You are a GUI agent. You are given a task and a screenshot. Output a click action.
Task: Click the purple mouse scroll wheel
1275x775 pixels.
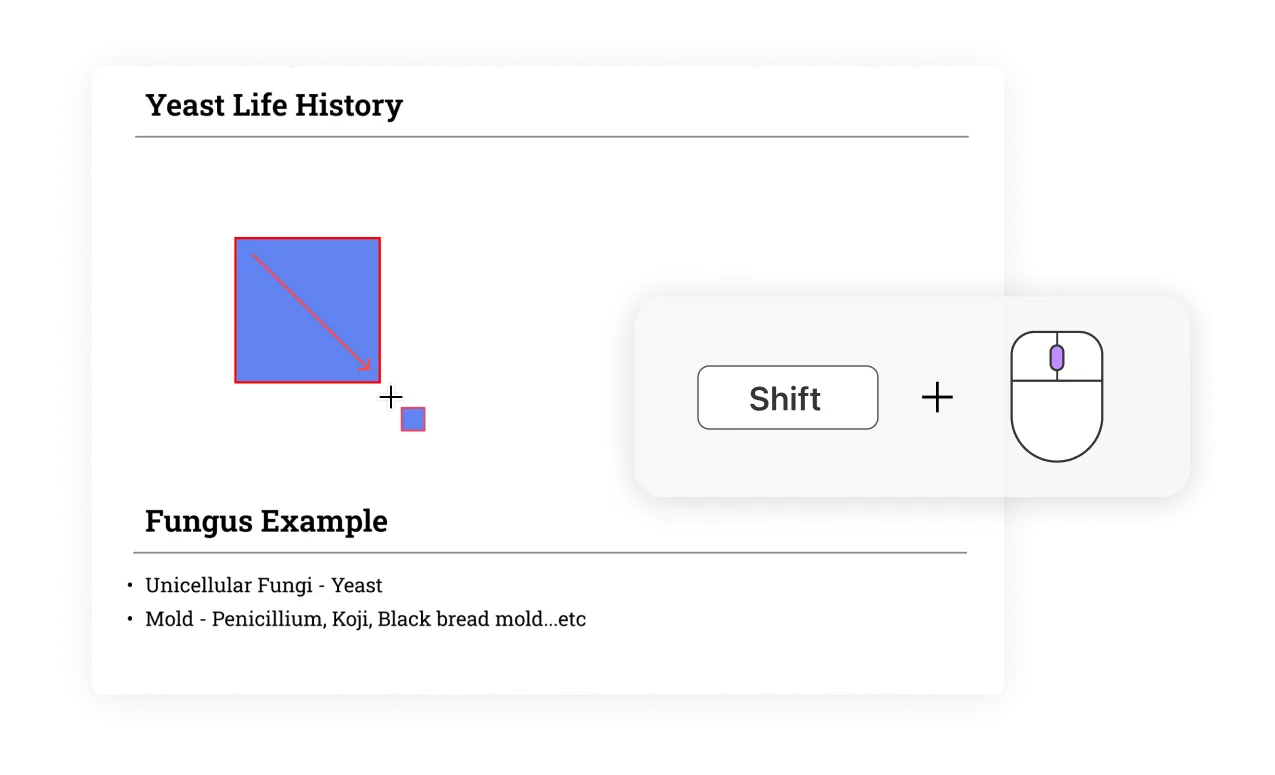[1057, 357]
